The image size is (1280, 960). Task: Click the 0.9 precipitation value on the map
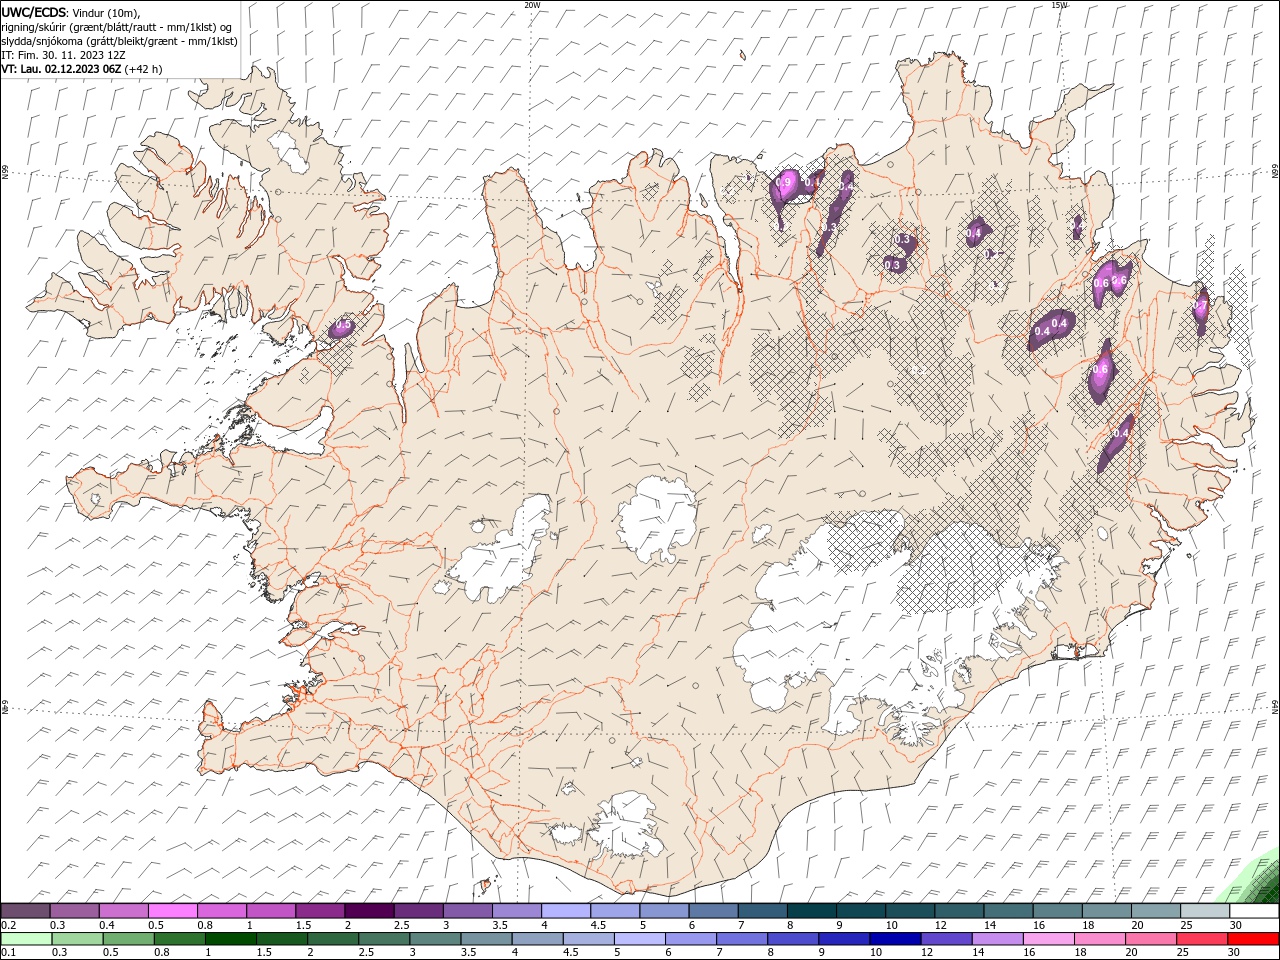(785, 182)
